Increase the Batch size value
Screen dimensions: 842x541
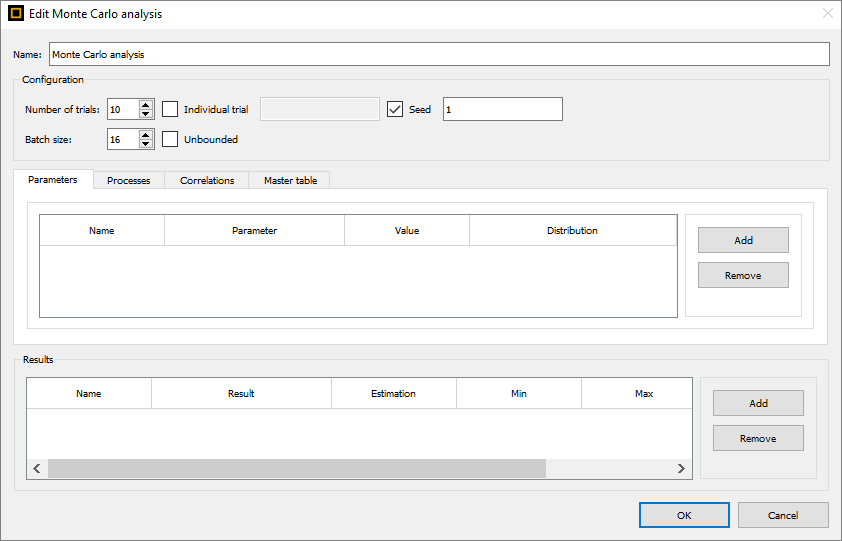(x=146, y=135)
